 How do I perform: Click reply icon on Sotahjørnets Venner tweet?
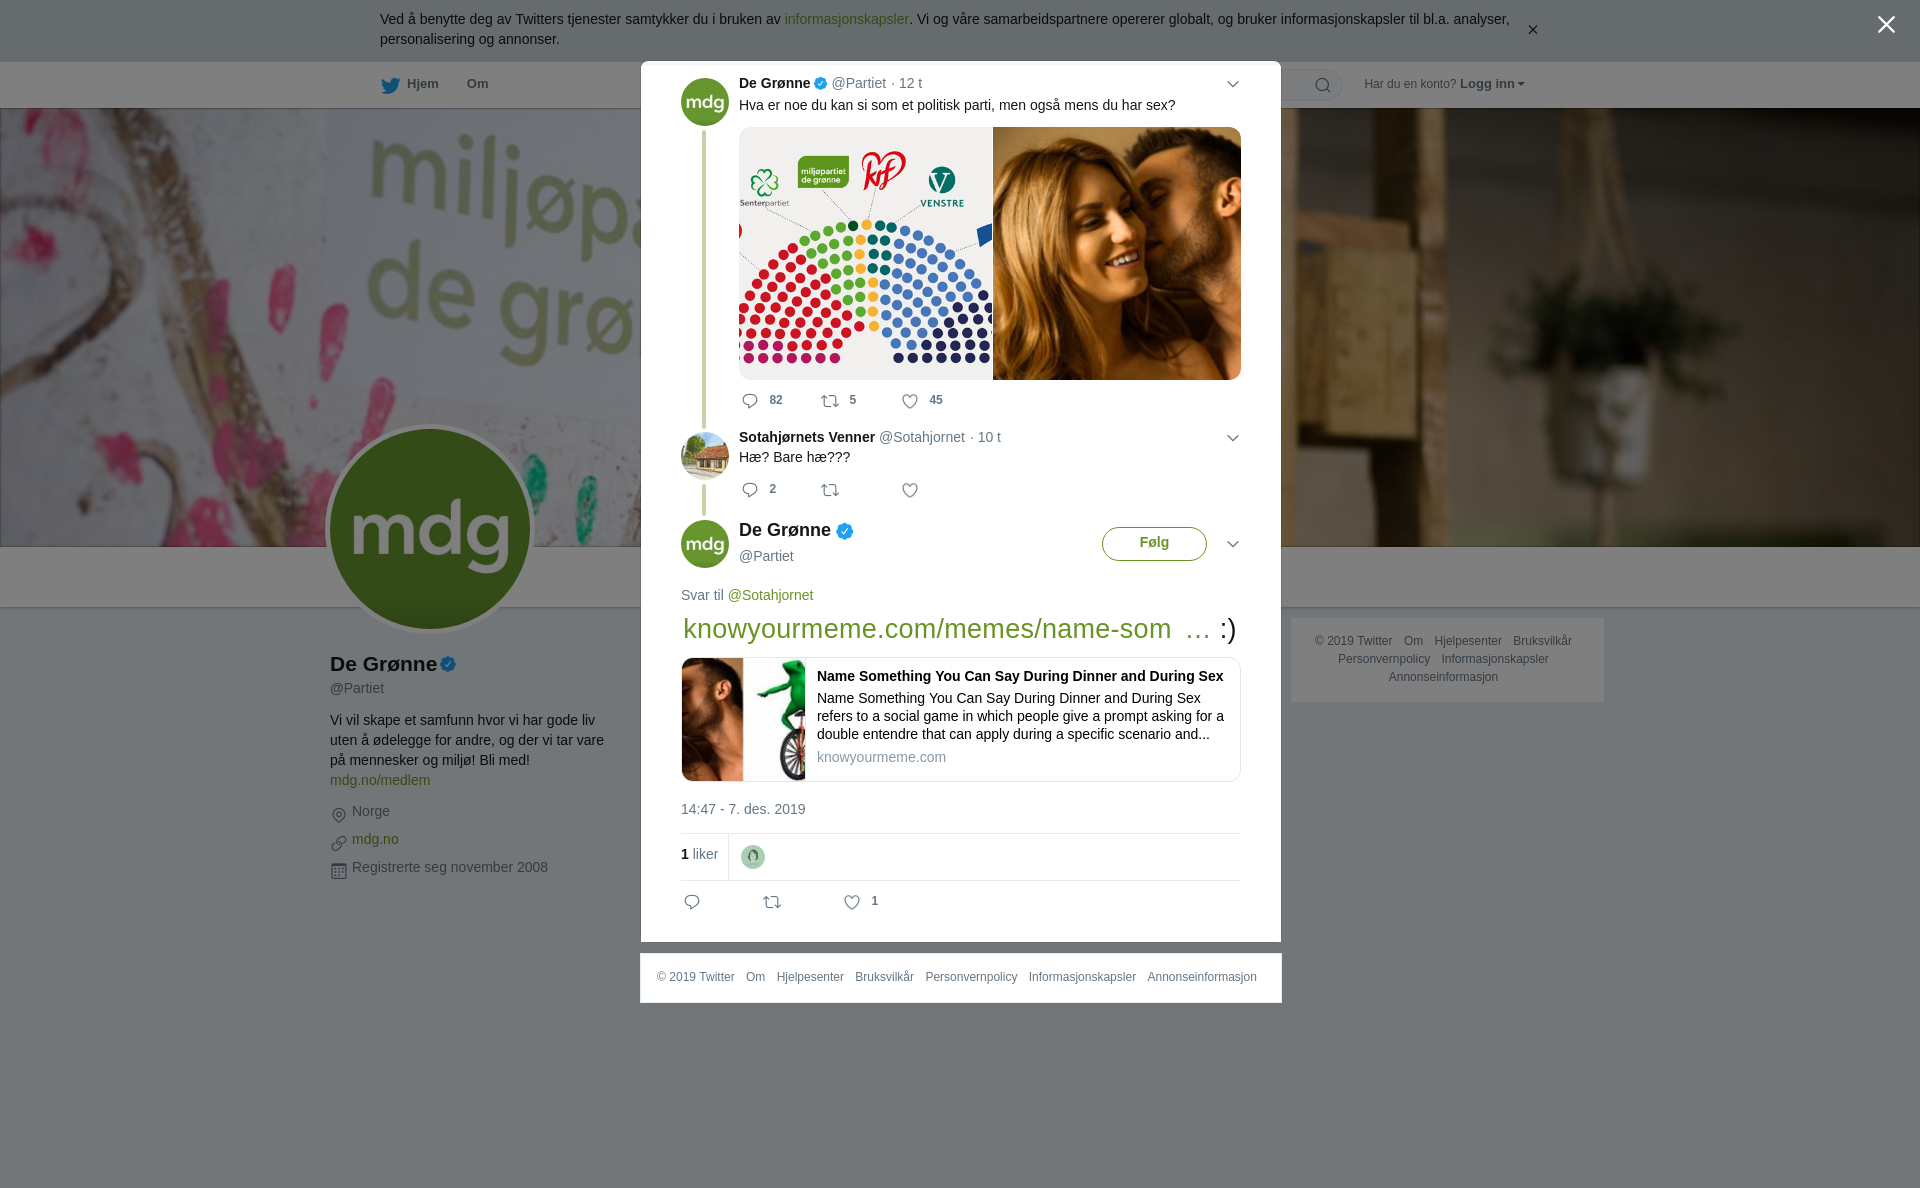tap(750, 490)
